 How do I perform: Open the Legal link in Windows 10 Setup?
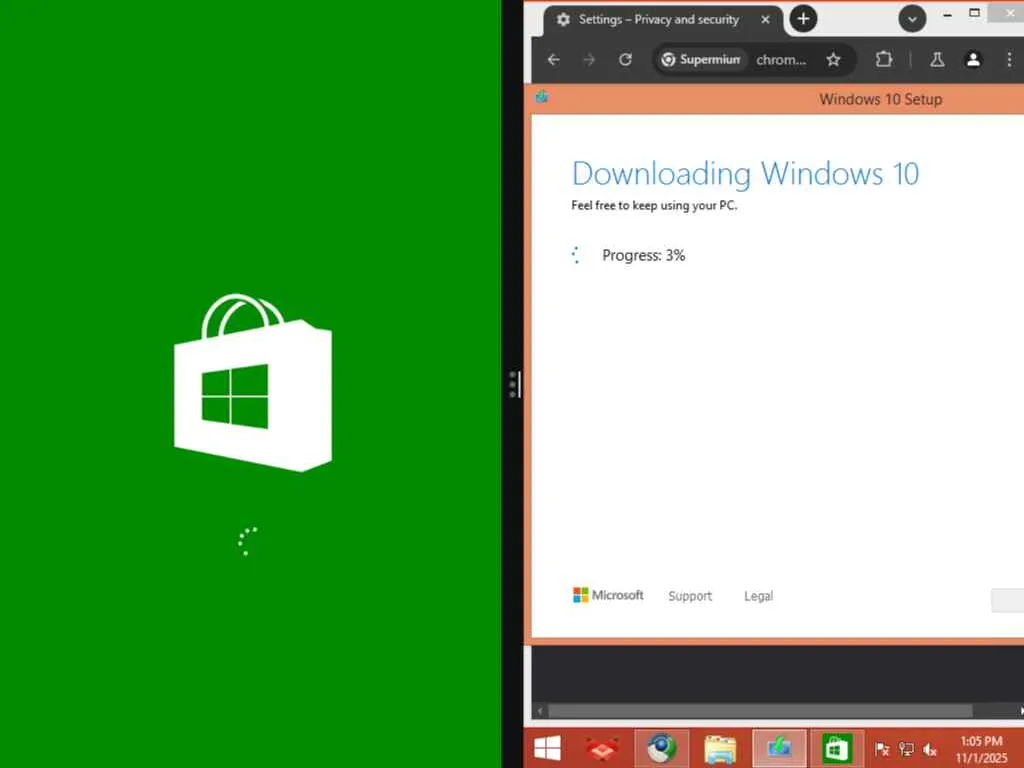click(758, 596)
